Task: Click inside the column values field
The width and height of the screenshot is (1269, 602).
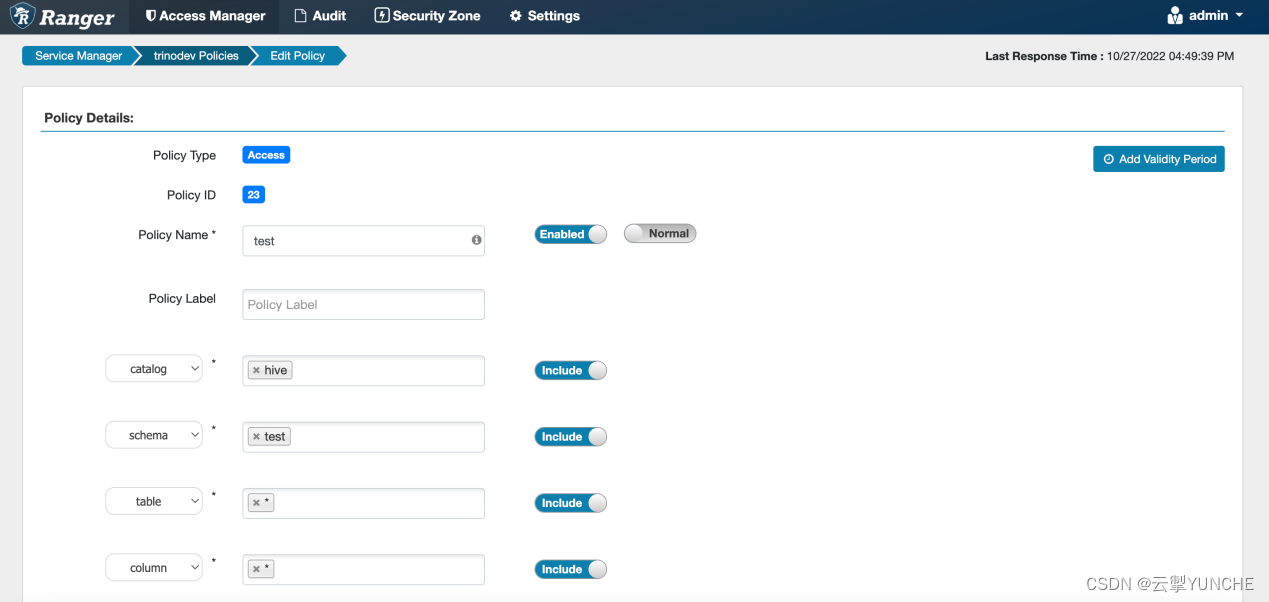Action: [x=363, y=569]
